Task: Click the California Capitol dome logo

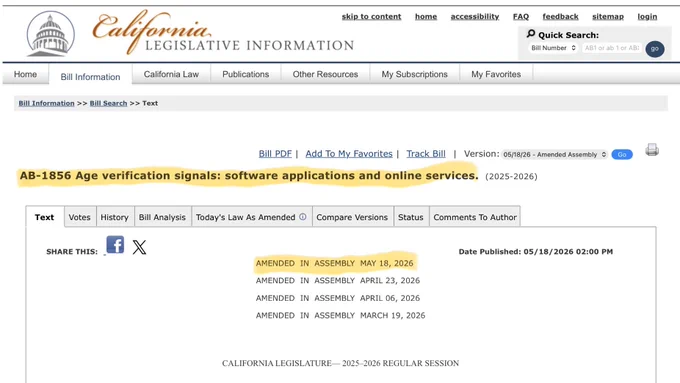Action: [50, 34]
